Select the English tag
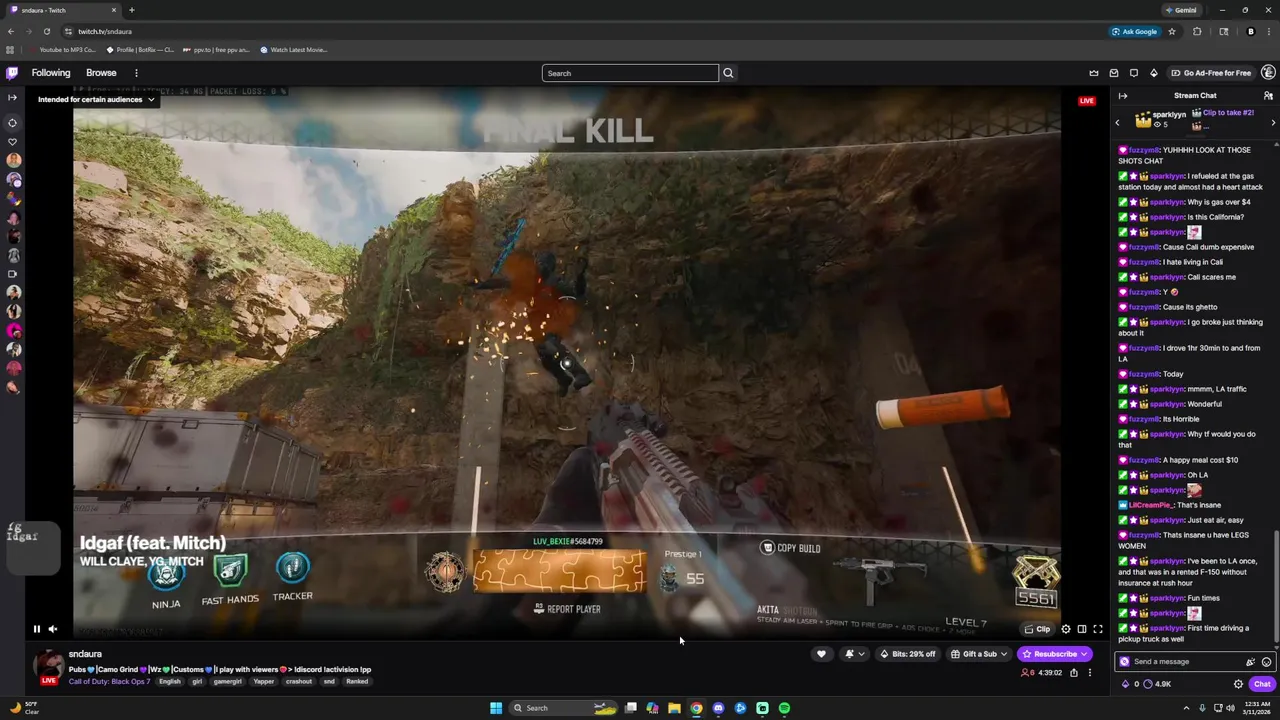1280x720 pixels. pyautogui.click(x=170, y=682)
